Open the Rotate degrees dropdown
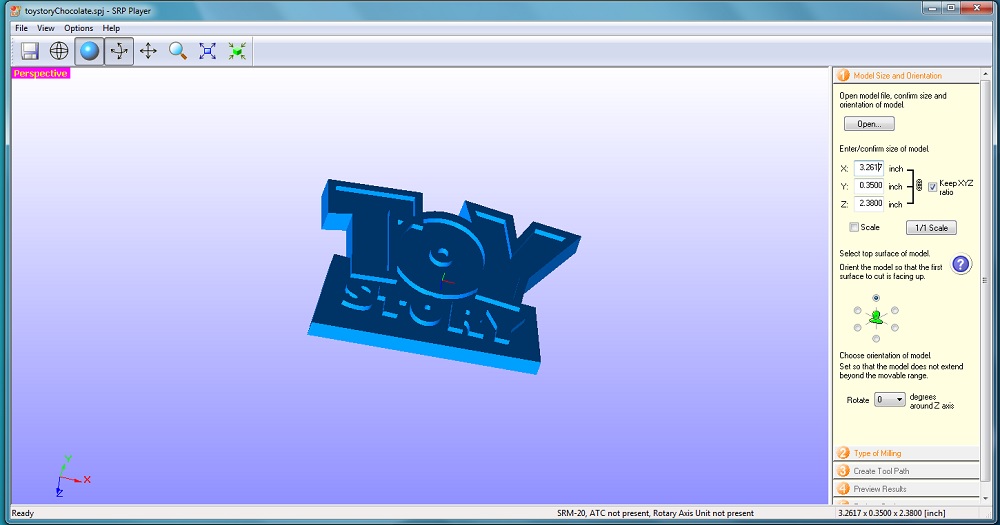Image resolution: width=1000 pixels, height=525 pixels. (x=889, y=400)
